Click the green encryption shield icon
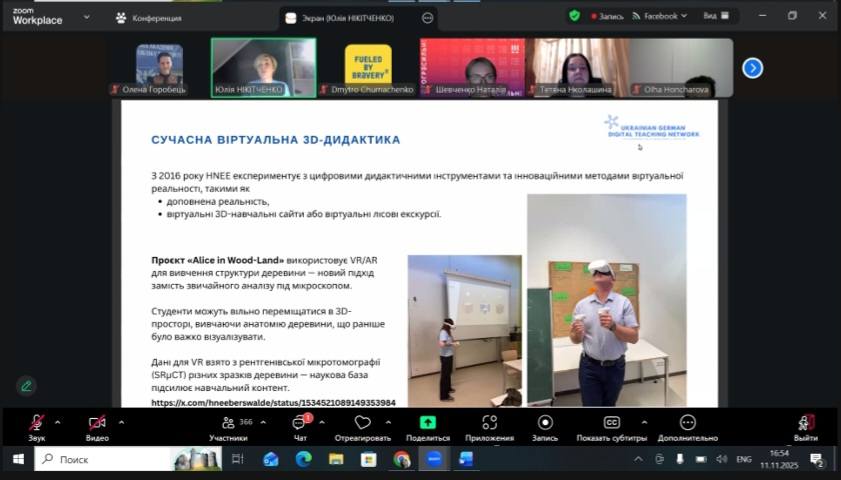Viewport: 841px width, 480px height. tap(574, 16)
